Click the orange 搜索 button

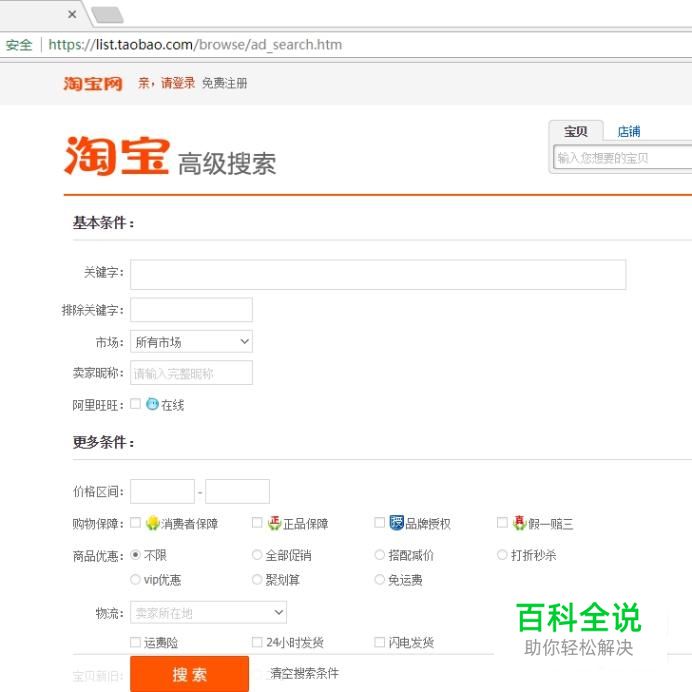pyautogui.click(x=189, y=674)
